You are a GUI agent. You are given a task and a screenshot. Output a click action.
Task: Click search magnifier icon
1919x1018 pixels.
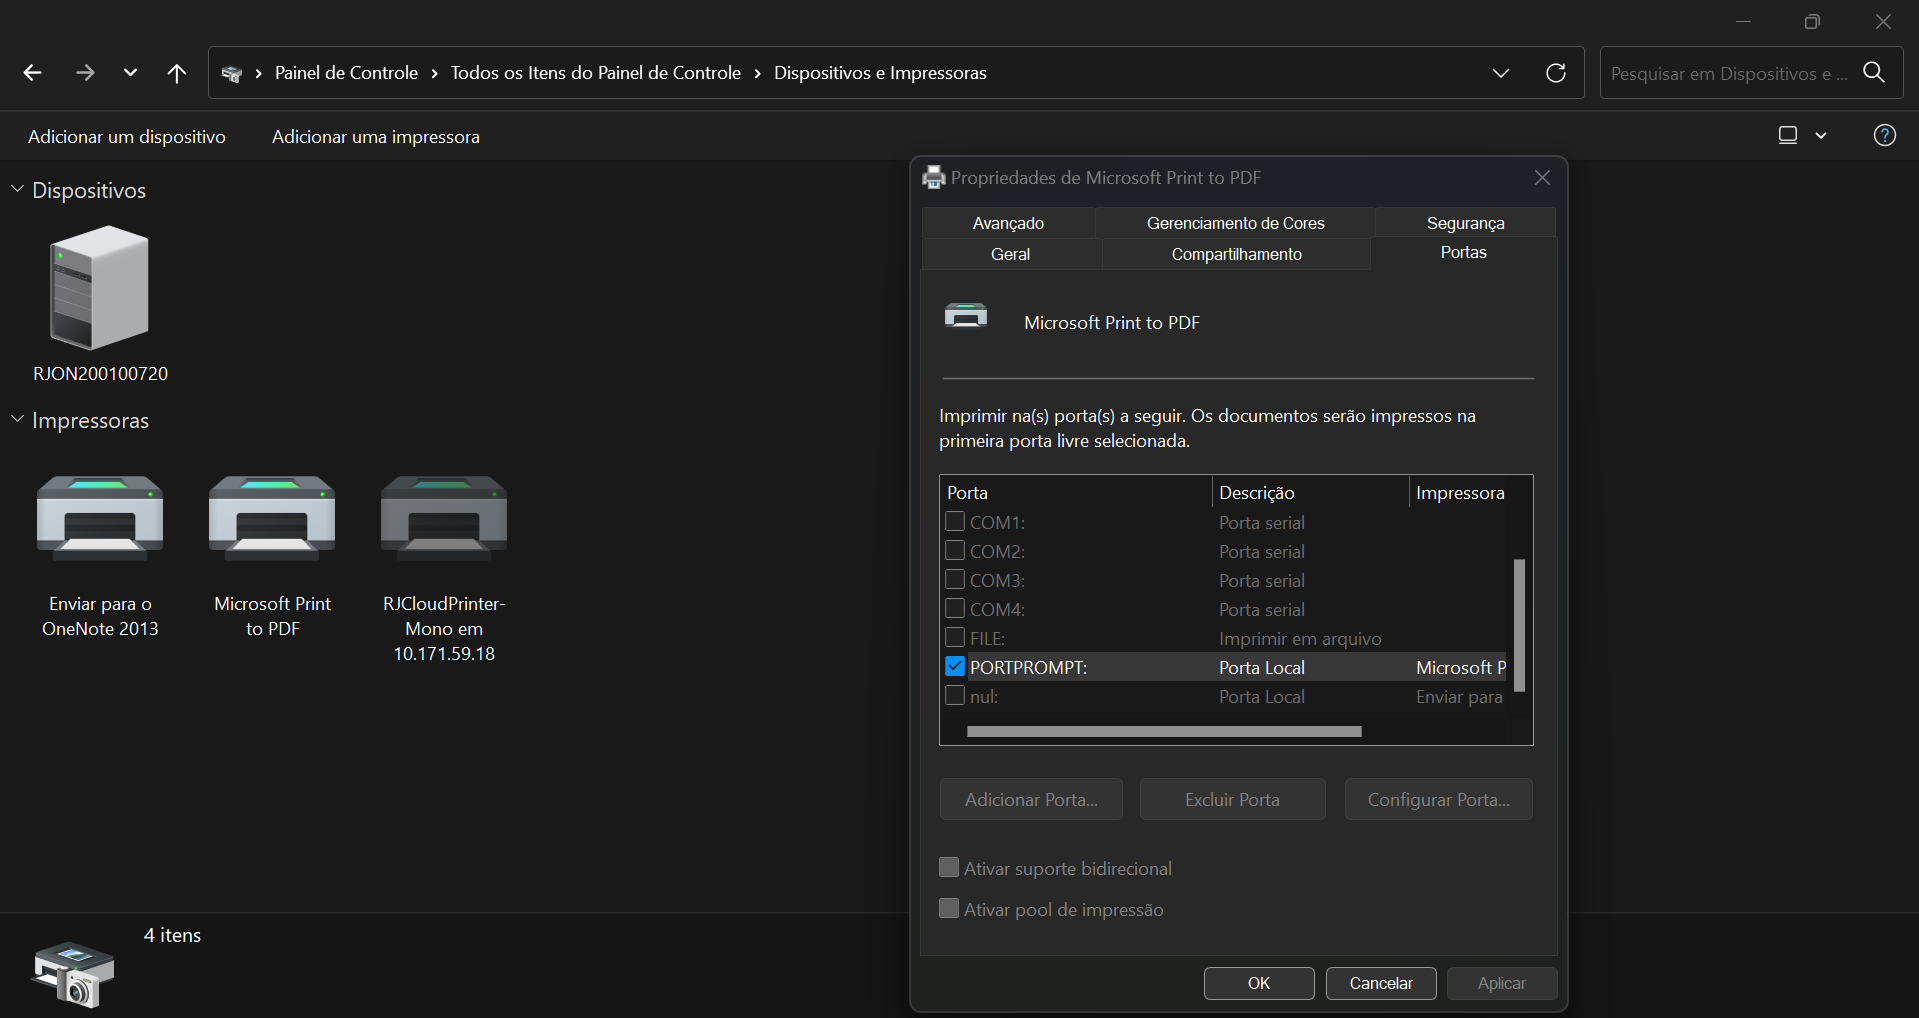[1874, 72]
